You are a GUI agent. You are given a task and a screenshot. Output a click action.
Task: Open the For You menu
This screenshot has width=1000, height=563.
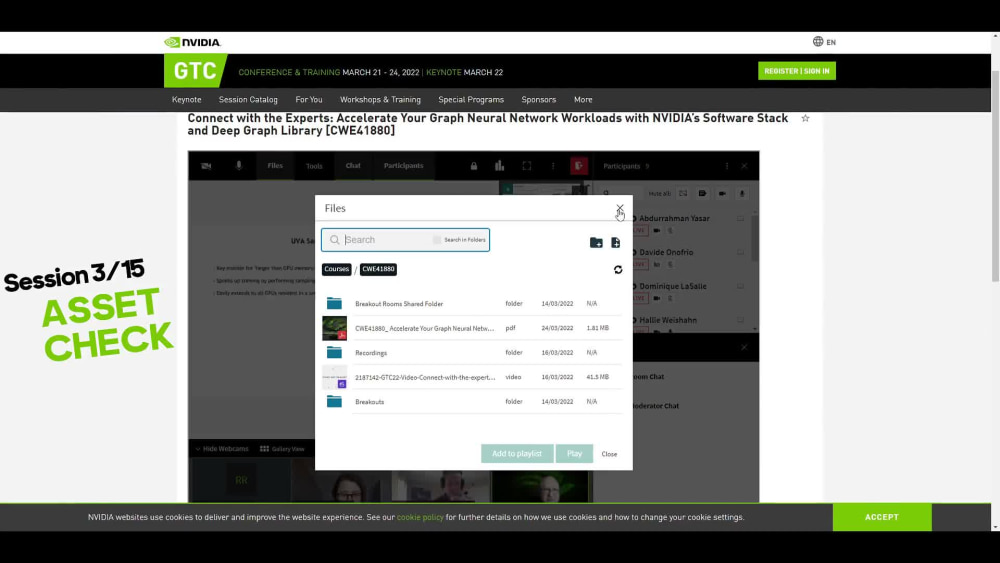point(309,99)
